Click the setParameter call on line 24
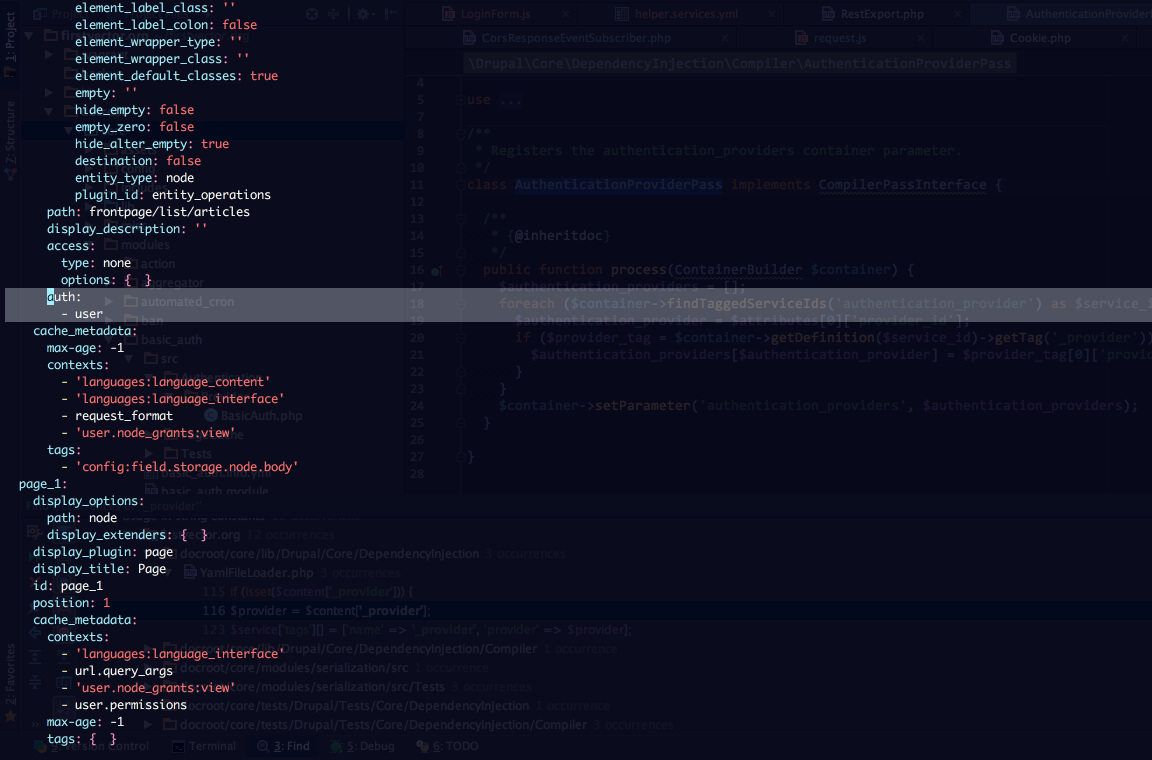This screenshot has width=1152, height=760. click(643, 406)
